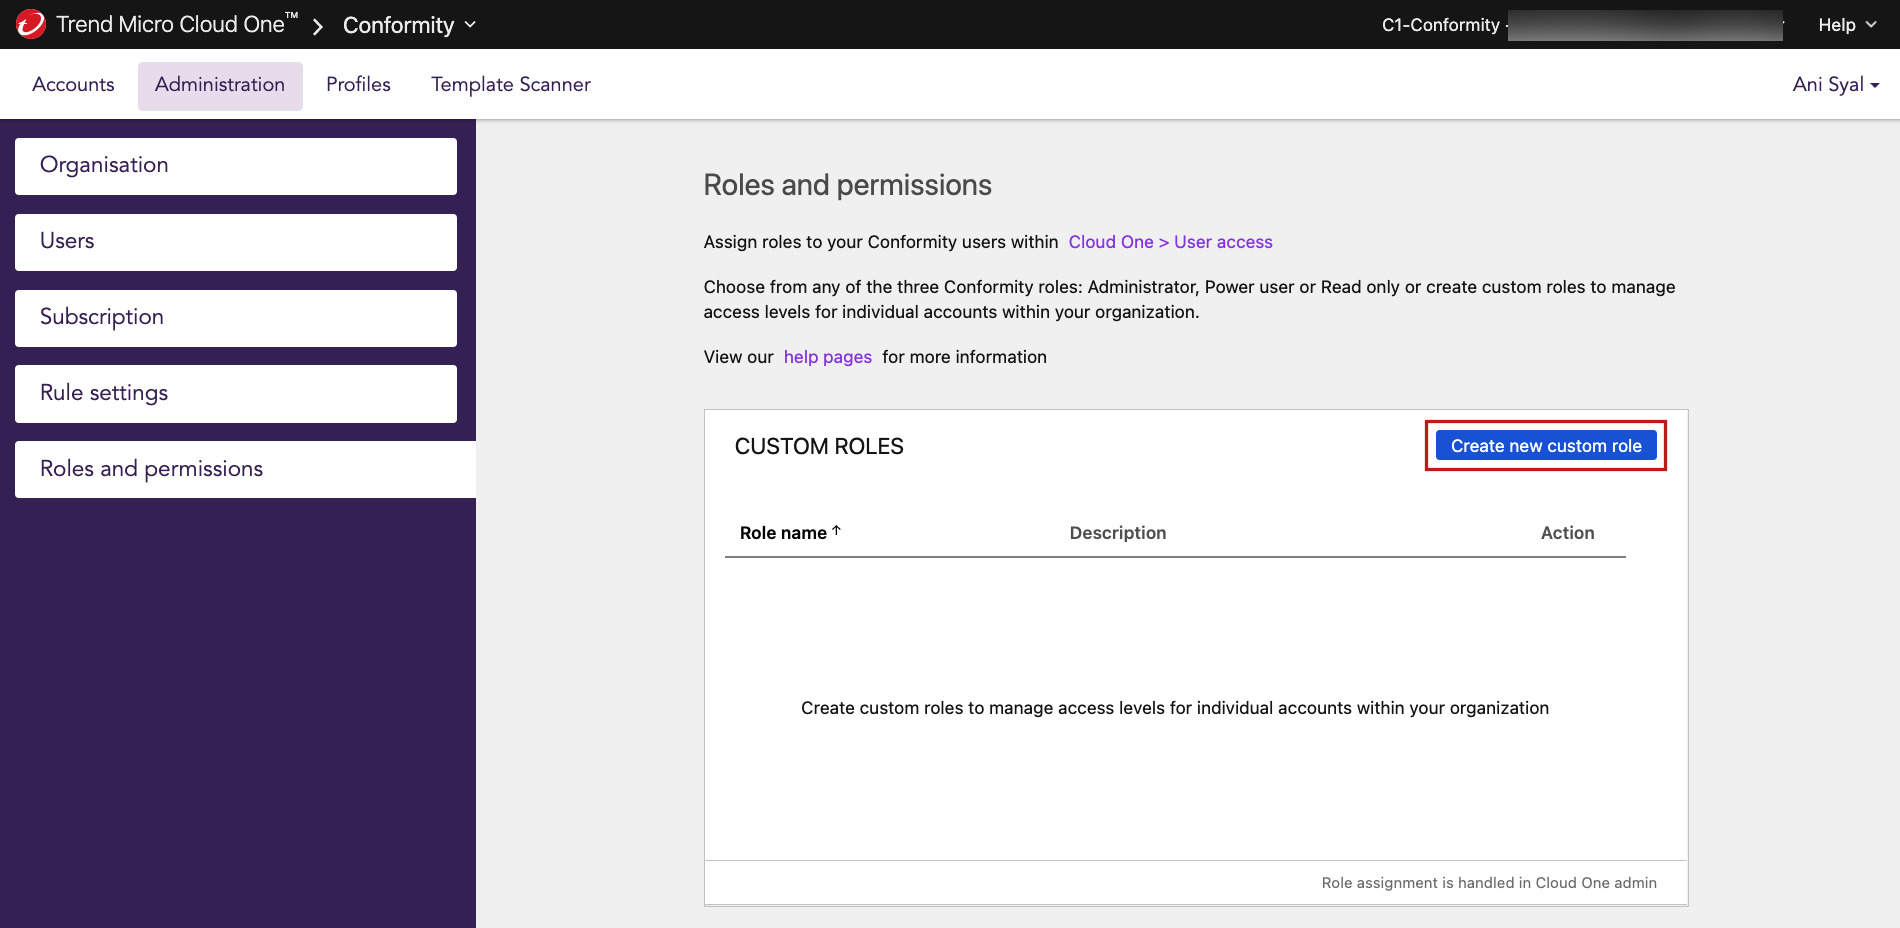Click the C1-Conformity account label
This screenshot has width=1900, height=928.
coord(1440,25)
